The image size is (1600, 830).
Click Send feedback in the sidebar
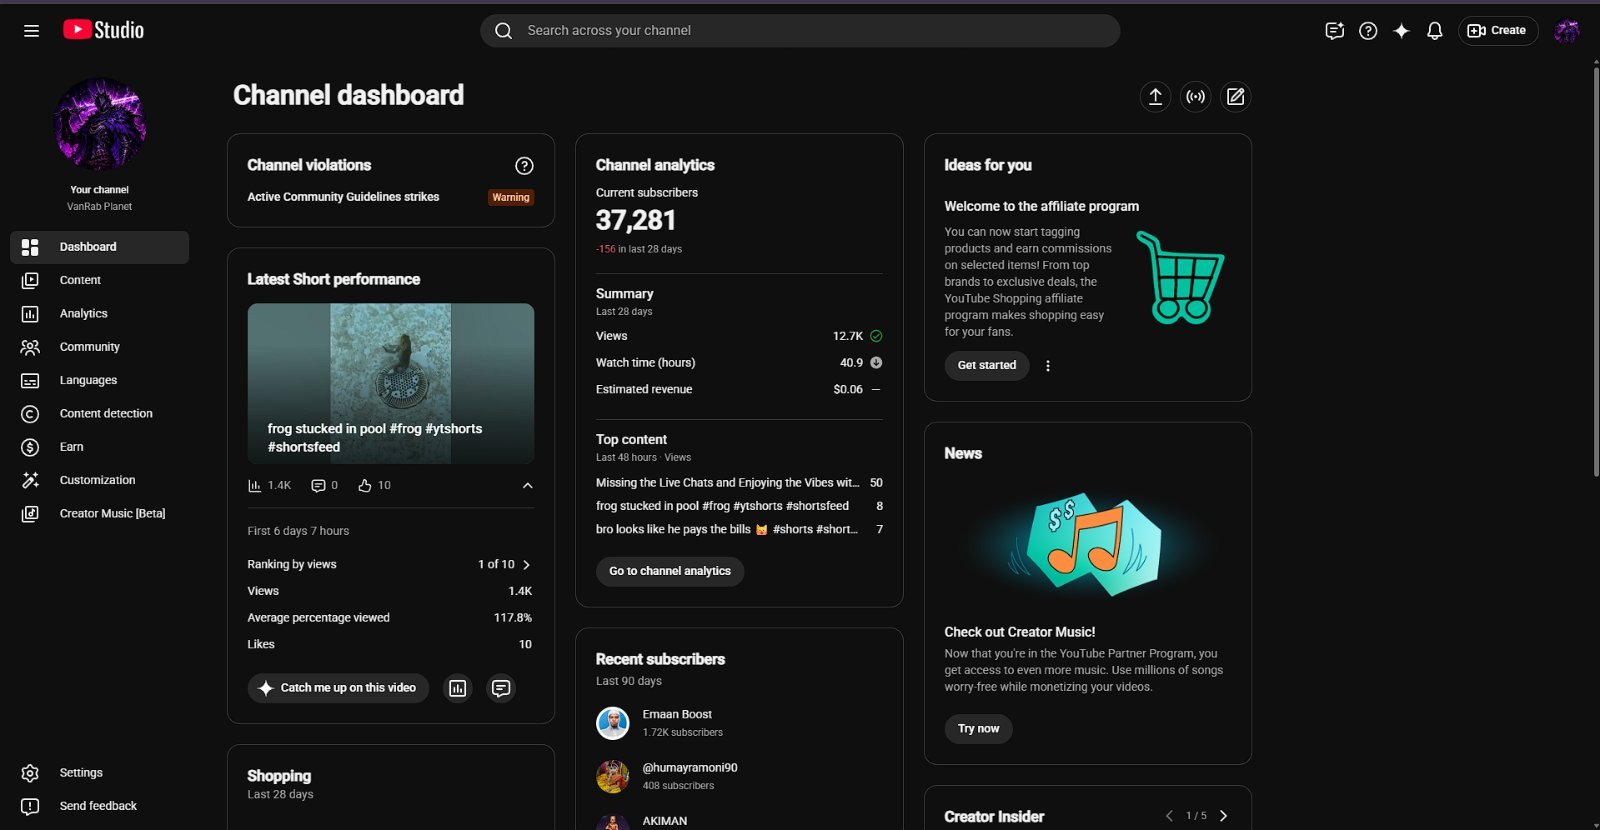pos(99,806)
